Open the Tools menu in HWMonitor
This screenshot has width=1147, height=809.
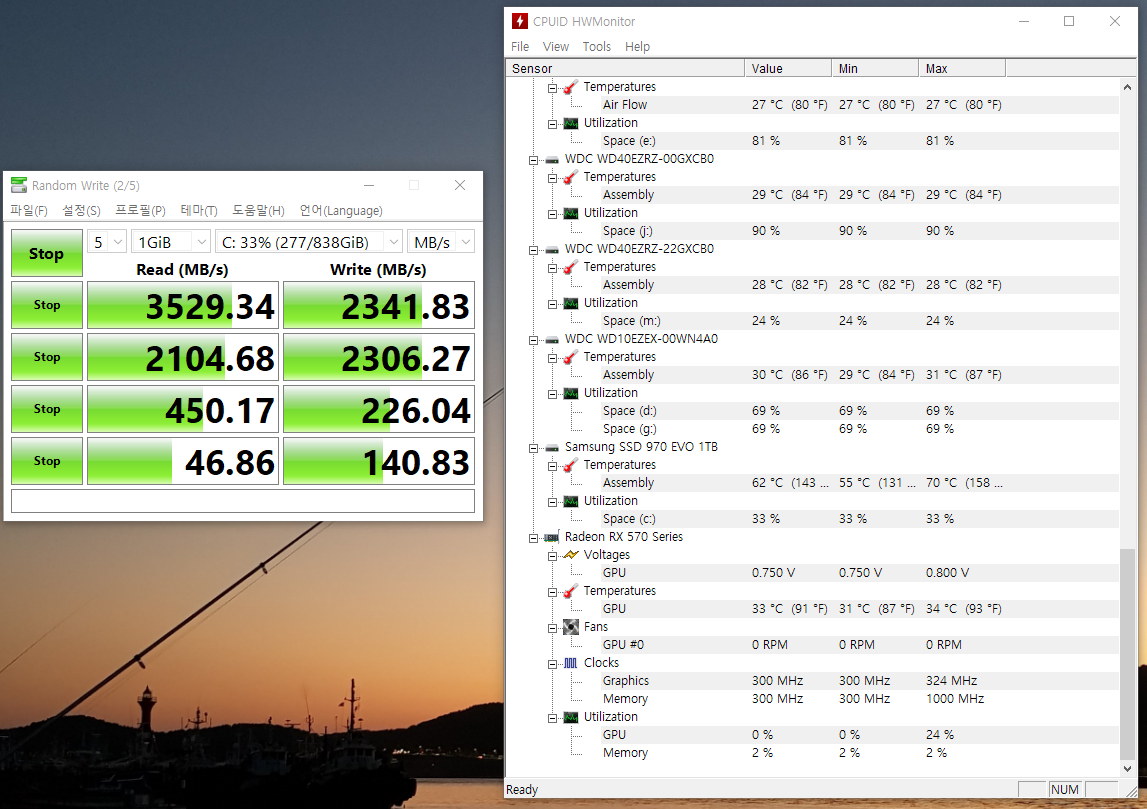click(597, 46)
